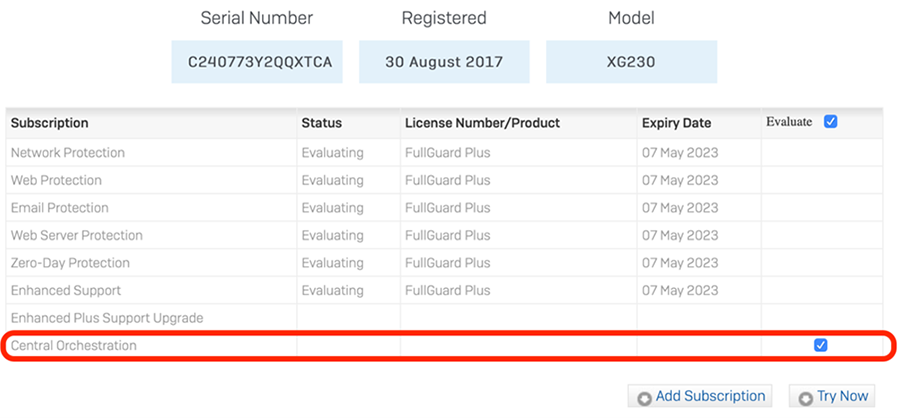Click the Add Subscription button
This screenshot has width=900, height=418.
point(700,396)
